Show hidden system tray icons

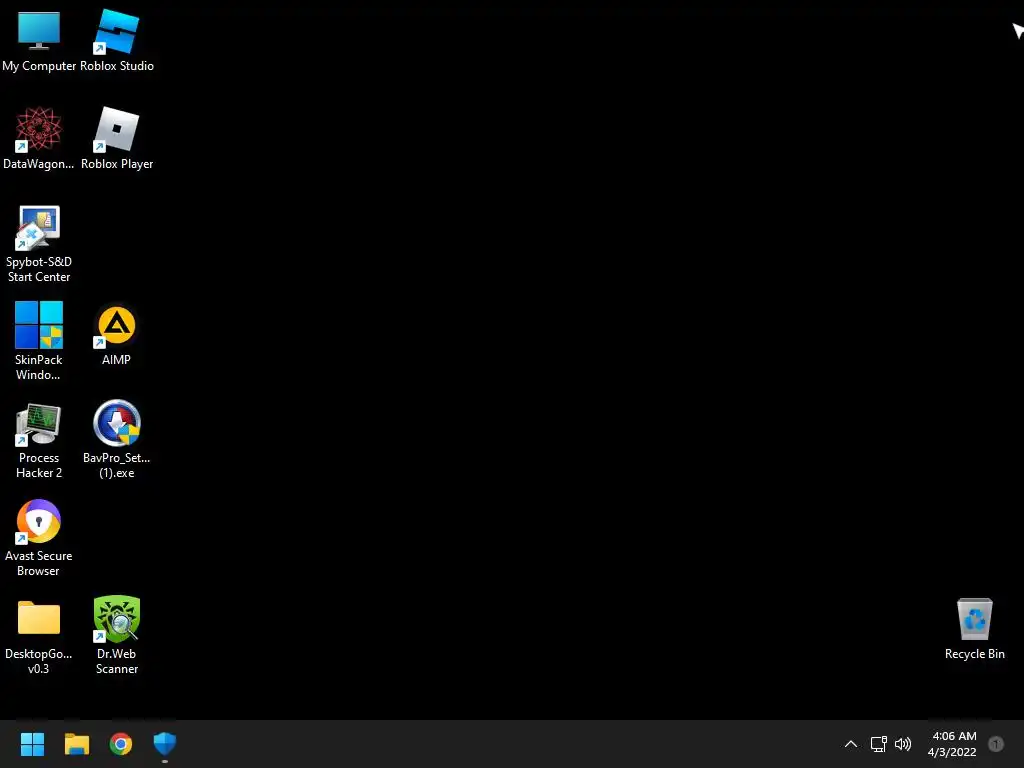851,744
